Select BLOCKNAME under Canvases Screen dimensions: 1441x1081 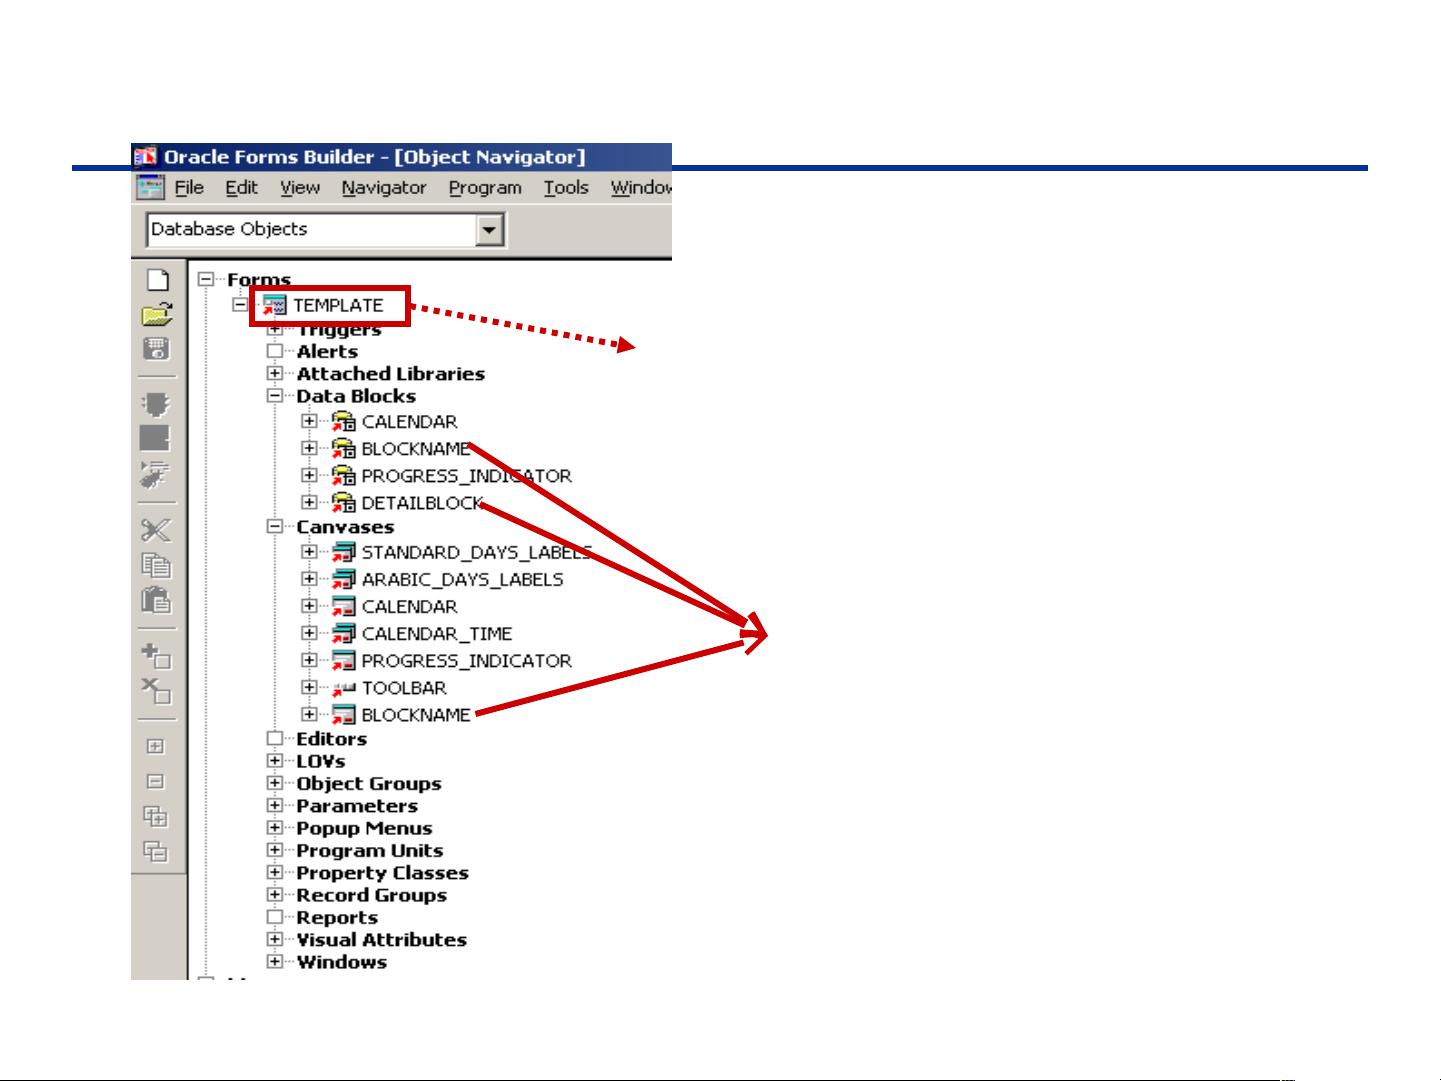416,715
